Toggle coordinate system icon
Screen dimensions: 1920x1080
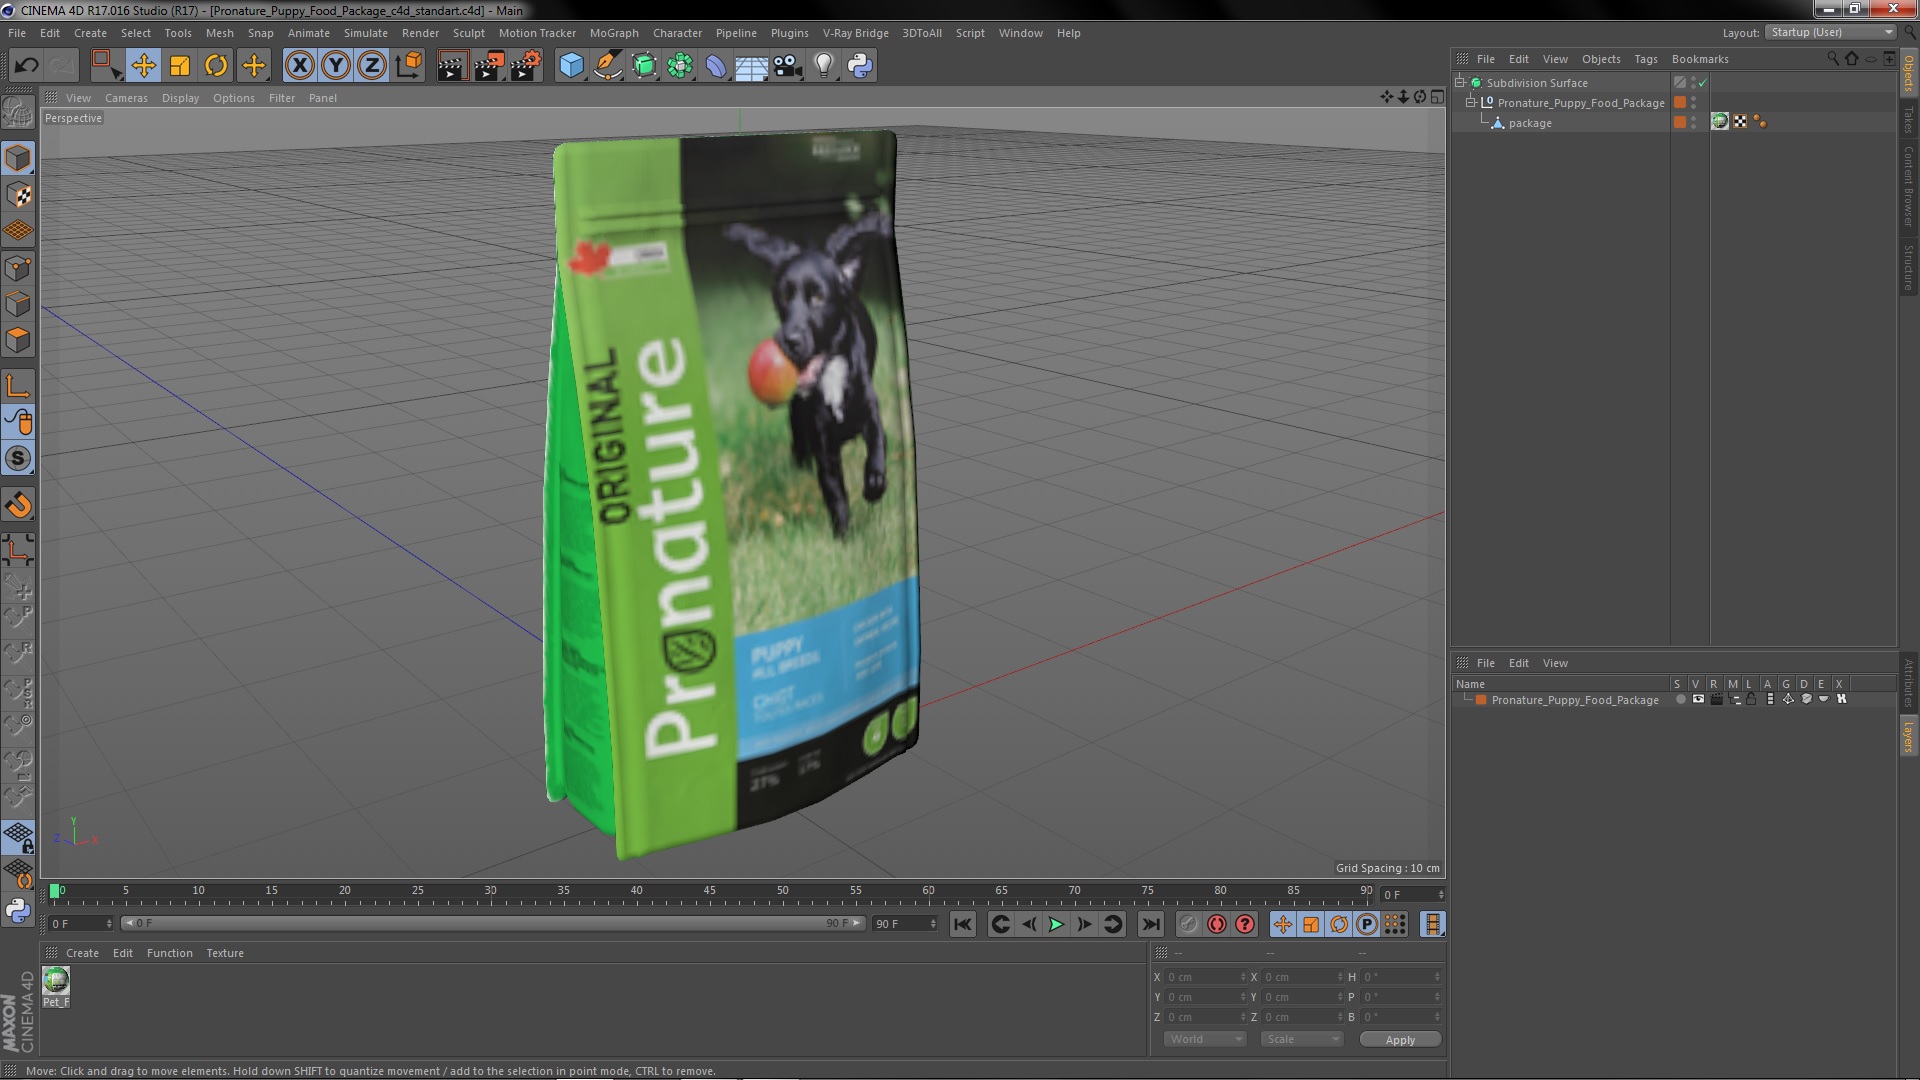tap(409, 66)
